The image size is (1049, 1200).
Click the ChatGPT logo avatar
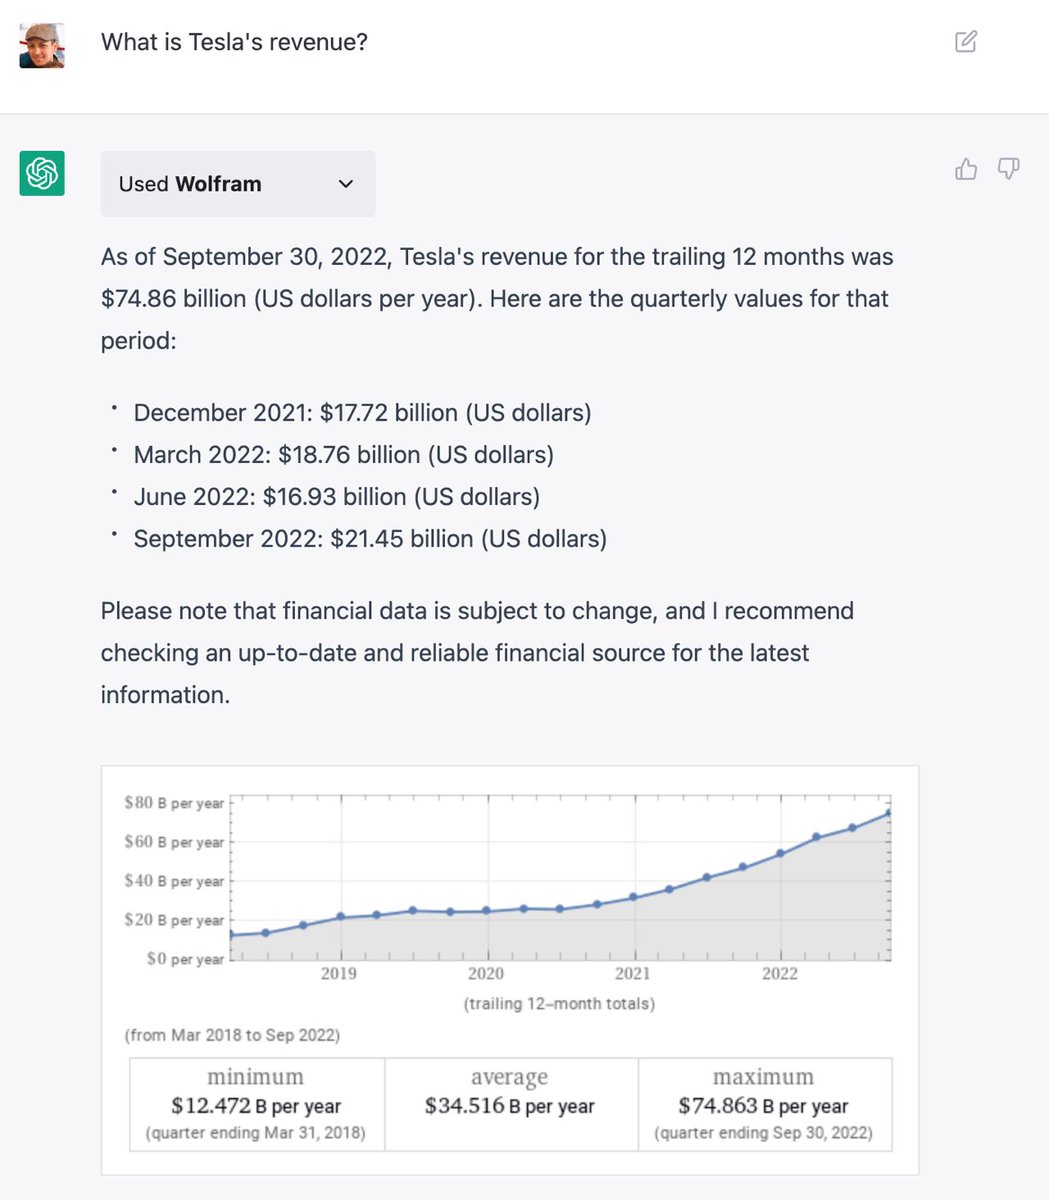click(42, 173)
